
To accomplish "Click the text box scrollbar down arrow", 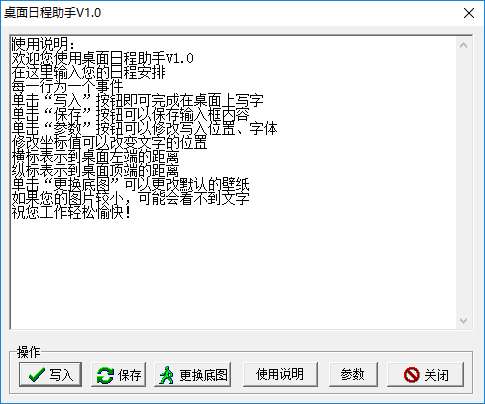I will pyautogui.click(x=463, y=321).
